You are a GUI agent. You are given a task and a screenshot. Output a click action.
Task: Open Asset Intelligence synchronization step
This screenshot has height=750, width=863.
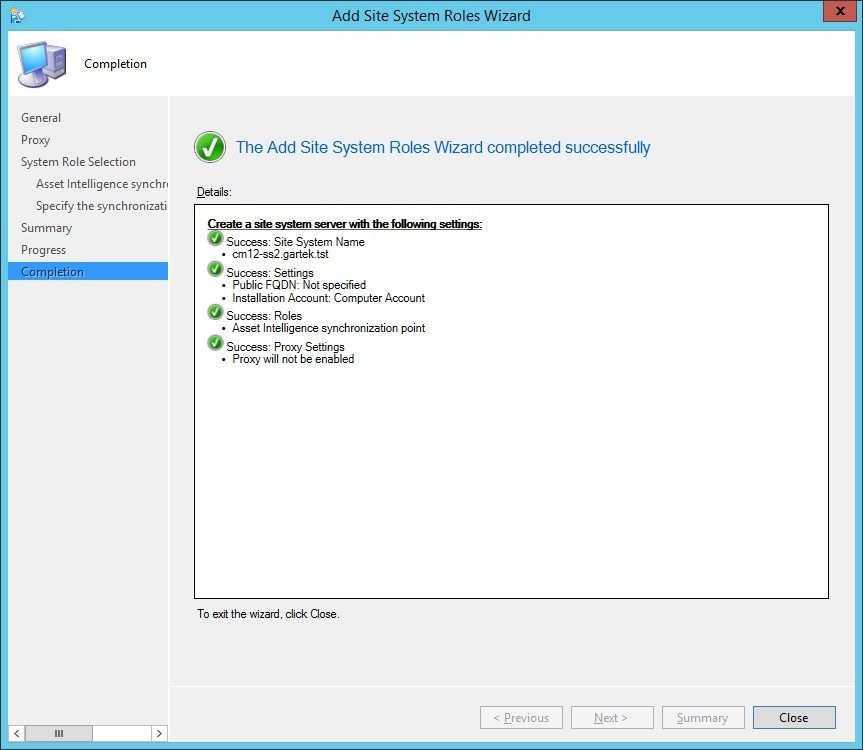point(102,184)
